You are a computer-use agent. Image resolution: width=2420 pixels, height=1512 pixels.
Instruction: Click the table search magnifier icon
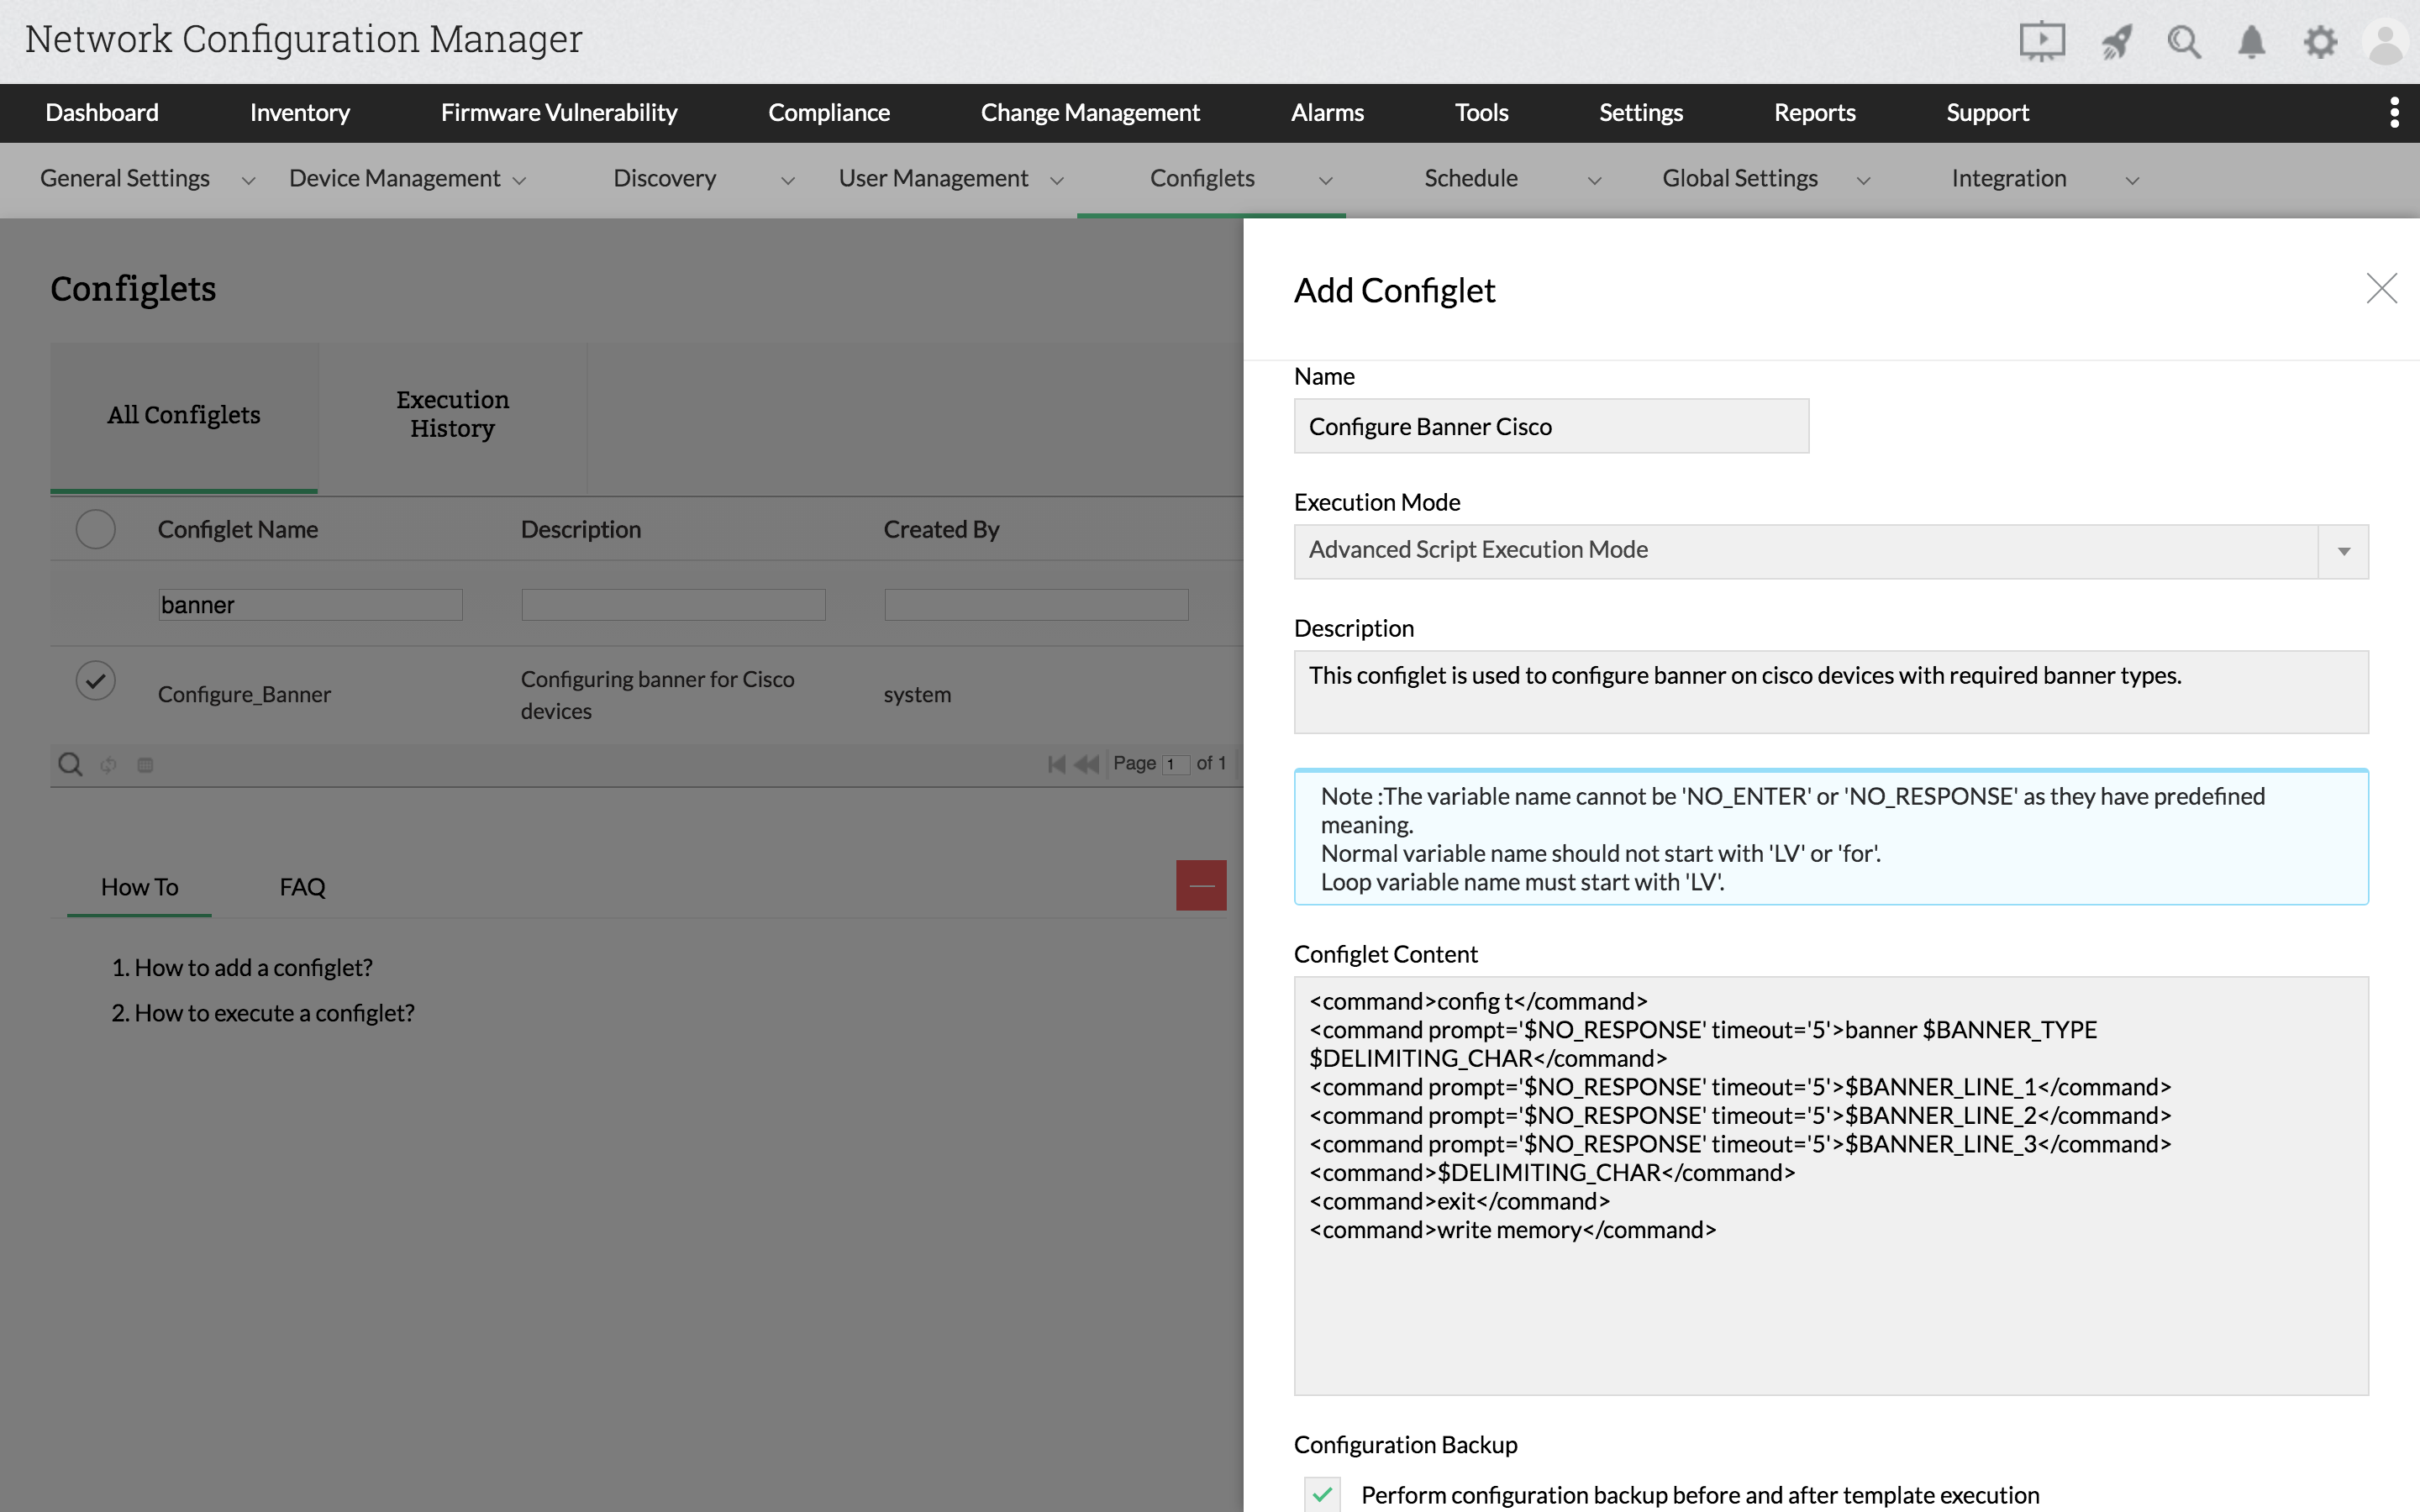[x=70, y=765]
